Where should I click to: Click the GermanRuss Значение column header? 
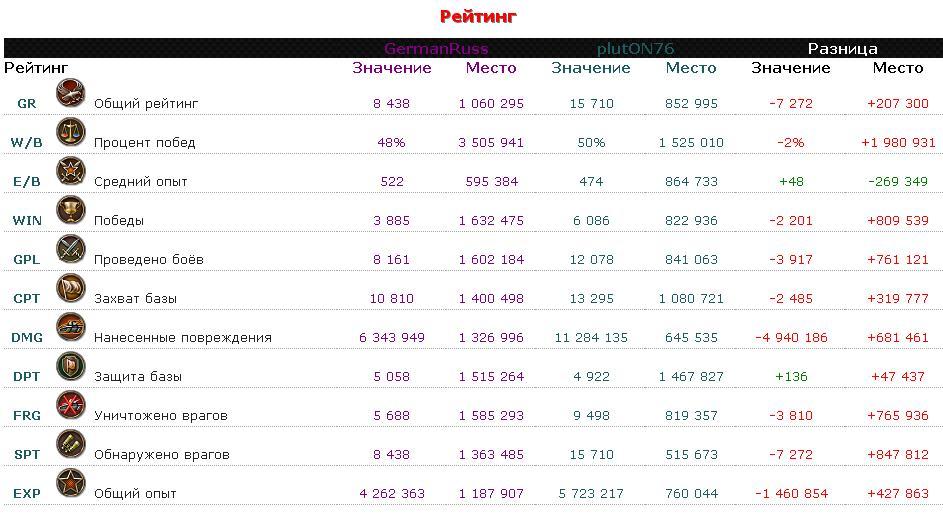tap(392, 68)
